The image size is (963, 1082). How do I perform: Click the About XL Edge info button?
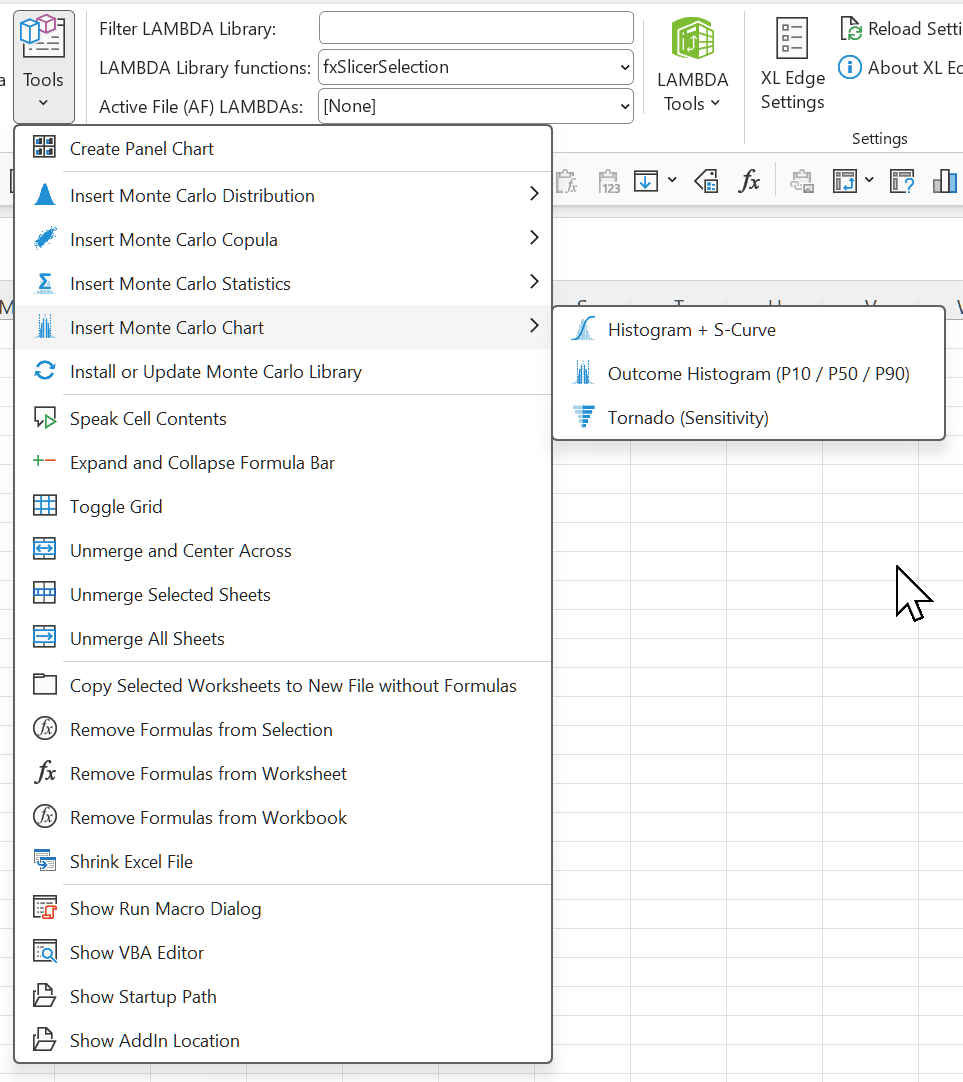900,68
